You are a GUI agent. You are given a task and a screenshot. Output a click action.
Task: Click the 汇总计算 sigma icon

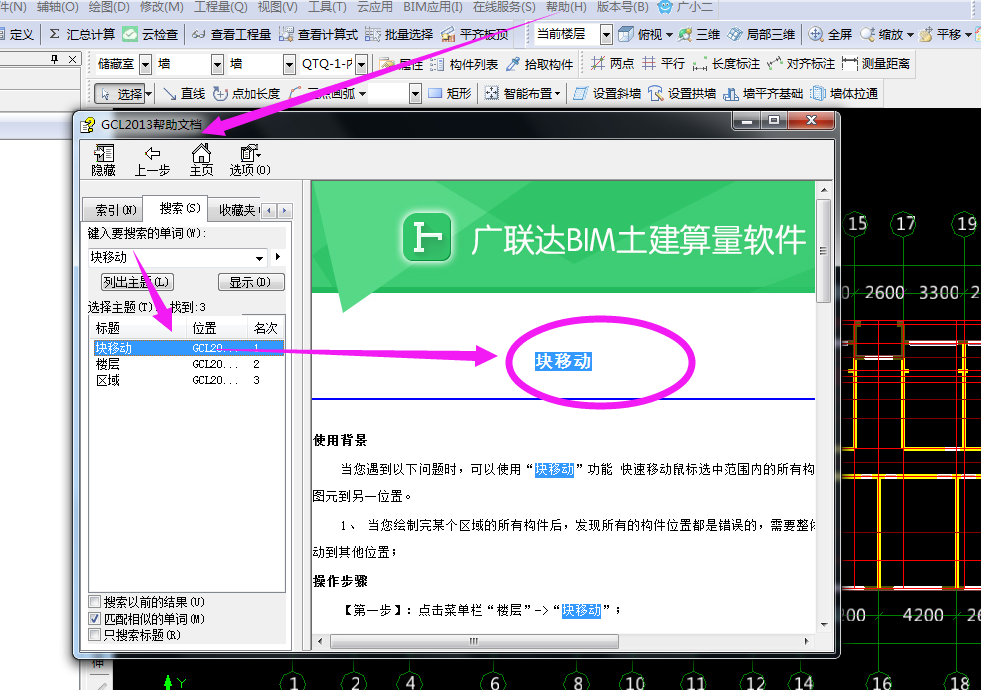click(54, 34)
